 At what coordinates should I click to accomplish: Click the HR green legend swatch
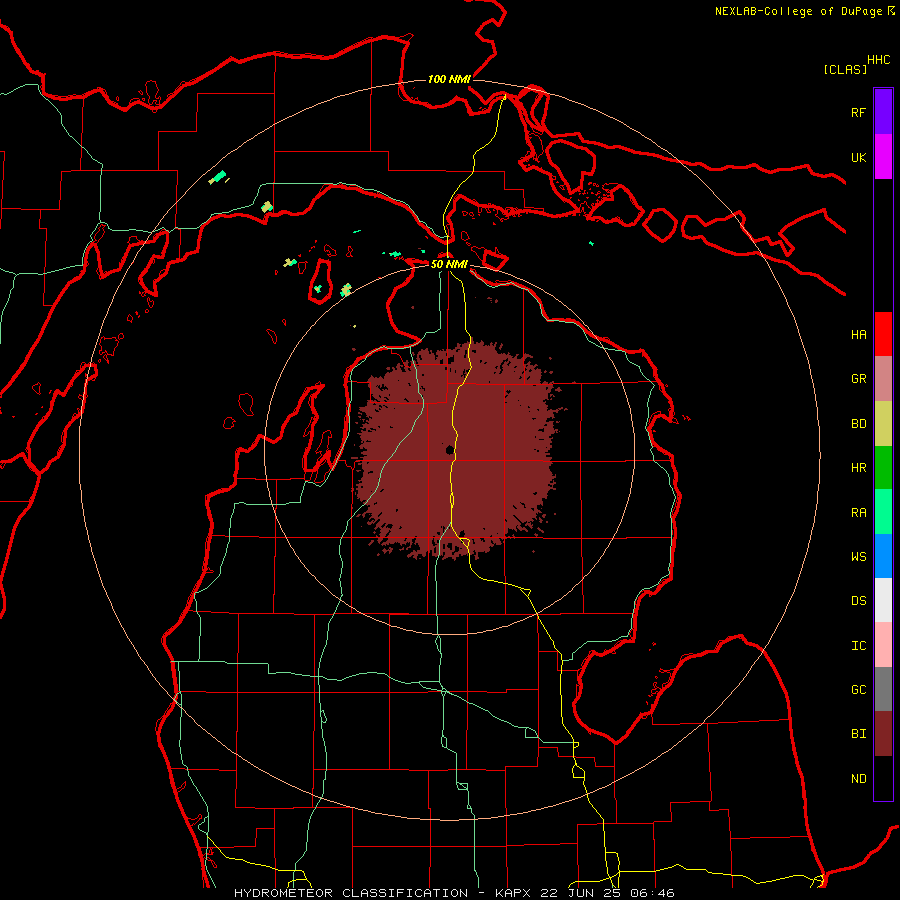883,468
